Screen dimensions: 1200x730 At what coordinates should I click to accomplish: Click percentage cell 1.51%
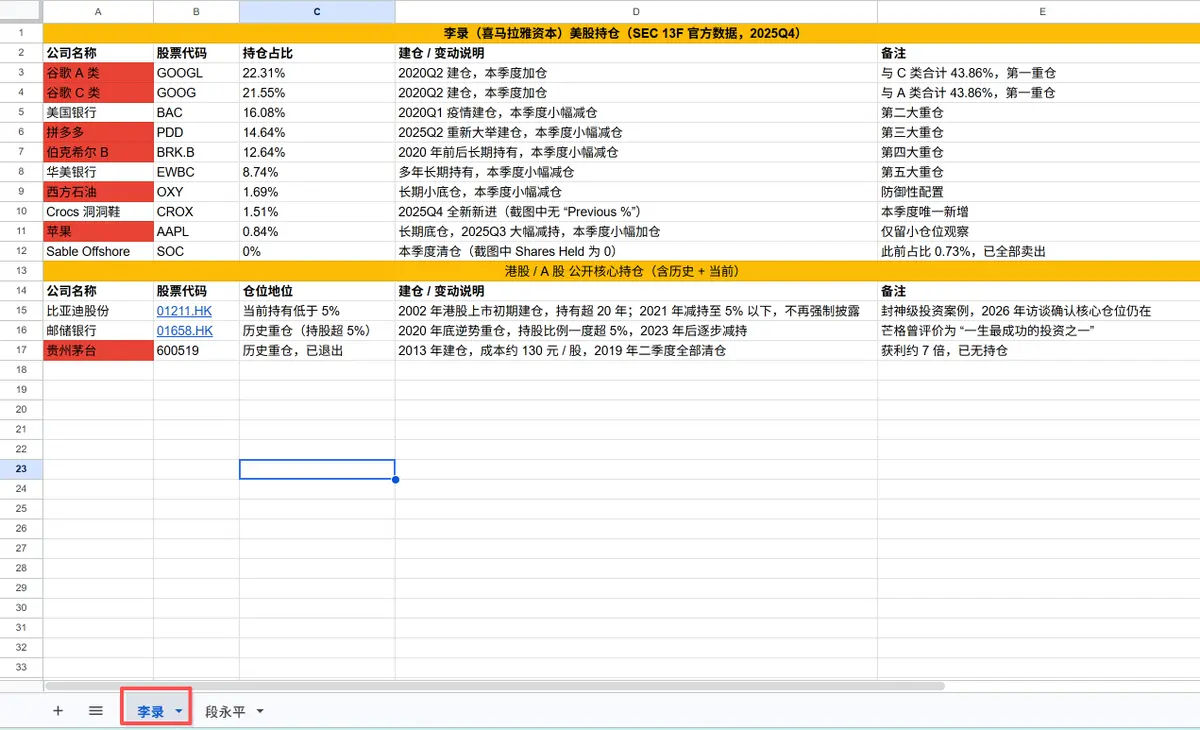click(317, 212)
